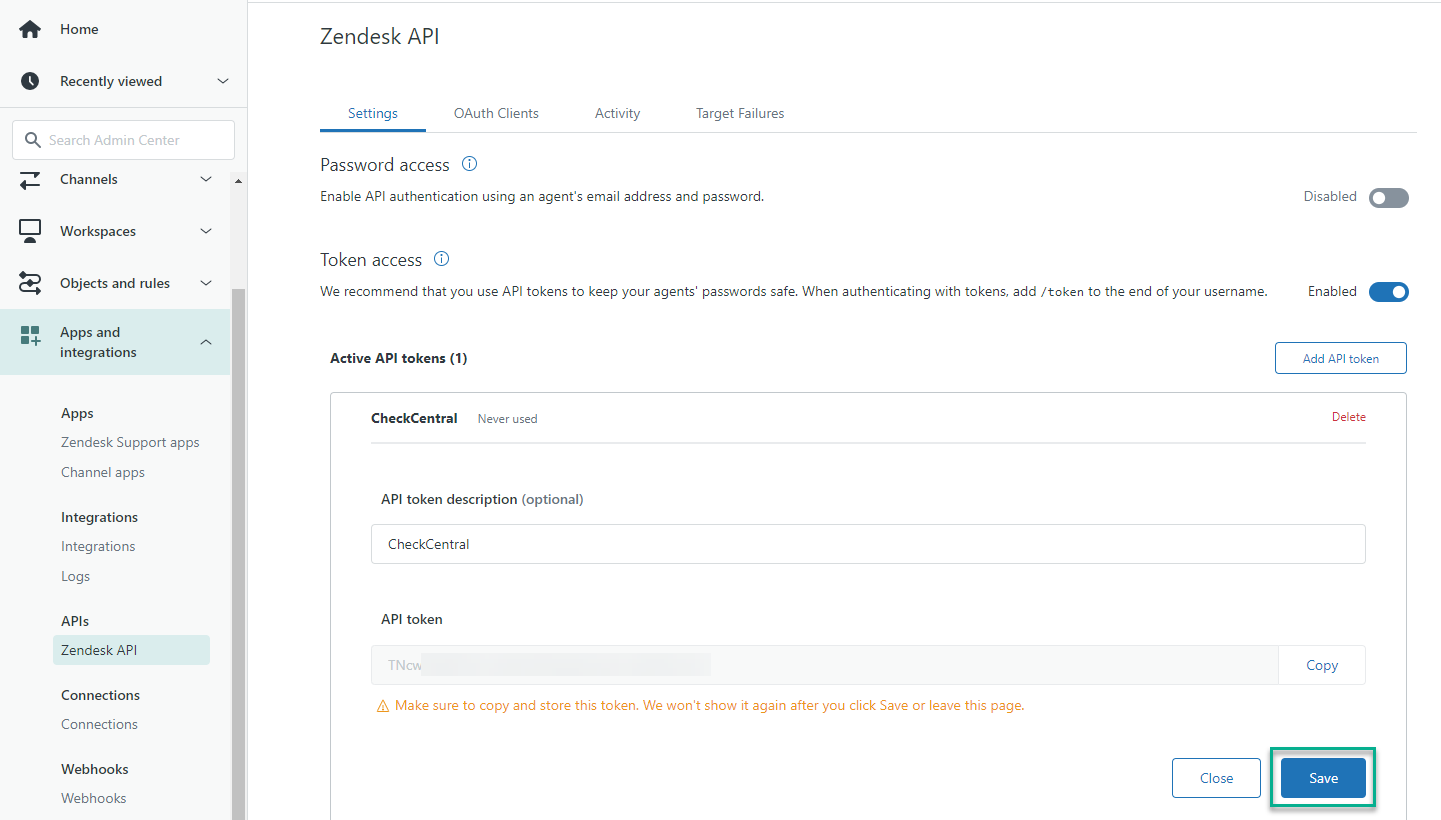Click the CheckCentral token title
Image resolution: width=1441 pixels, height=820 pixels.
coord(414,418)
